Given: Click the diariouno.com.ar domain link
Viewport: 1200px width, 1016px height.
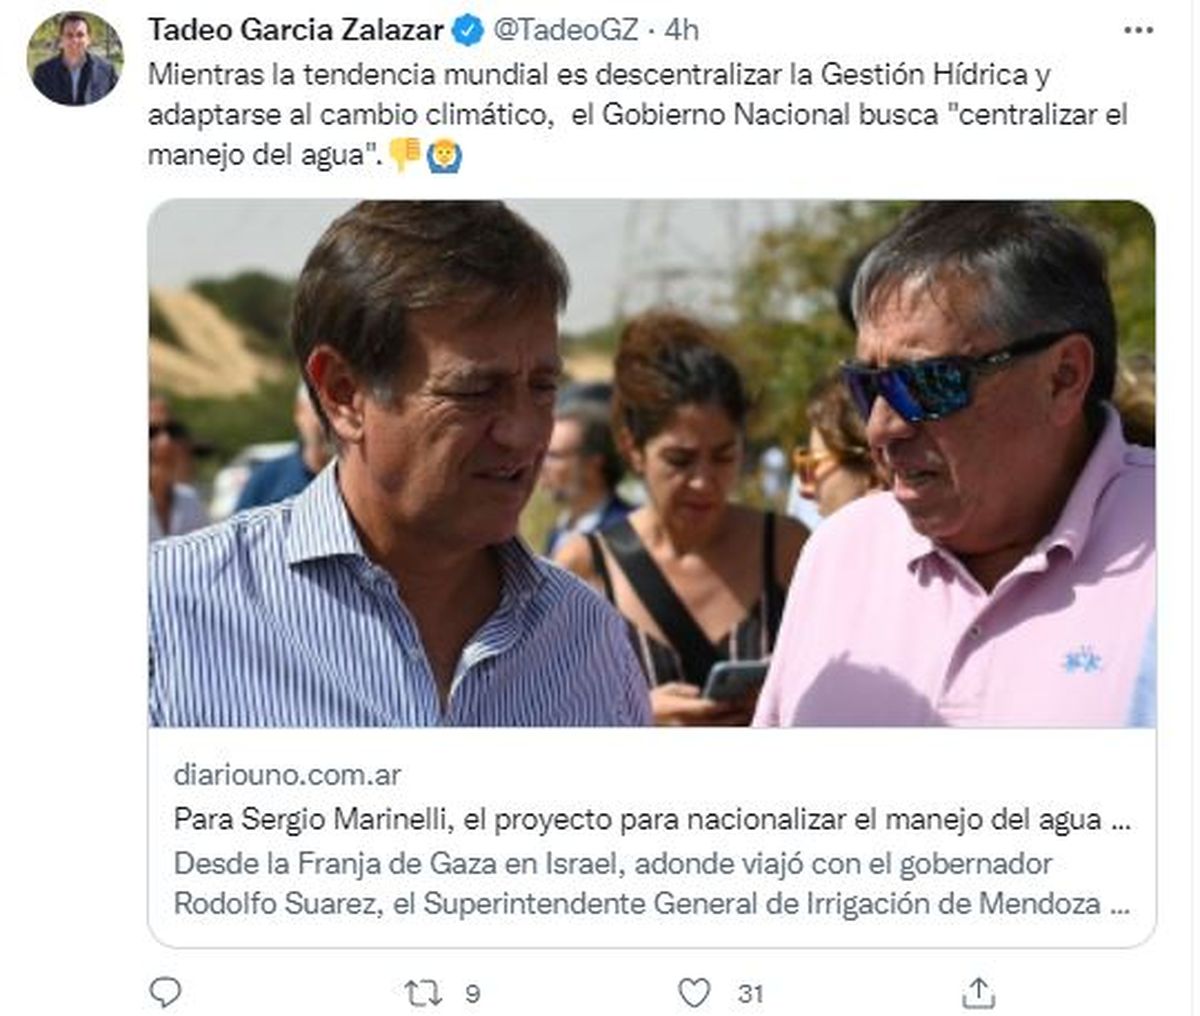Looking at the screenshot, I should [288, 775].
